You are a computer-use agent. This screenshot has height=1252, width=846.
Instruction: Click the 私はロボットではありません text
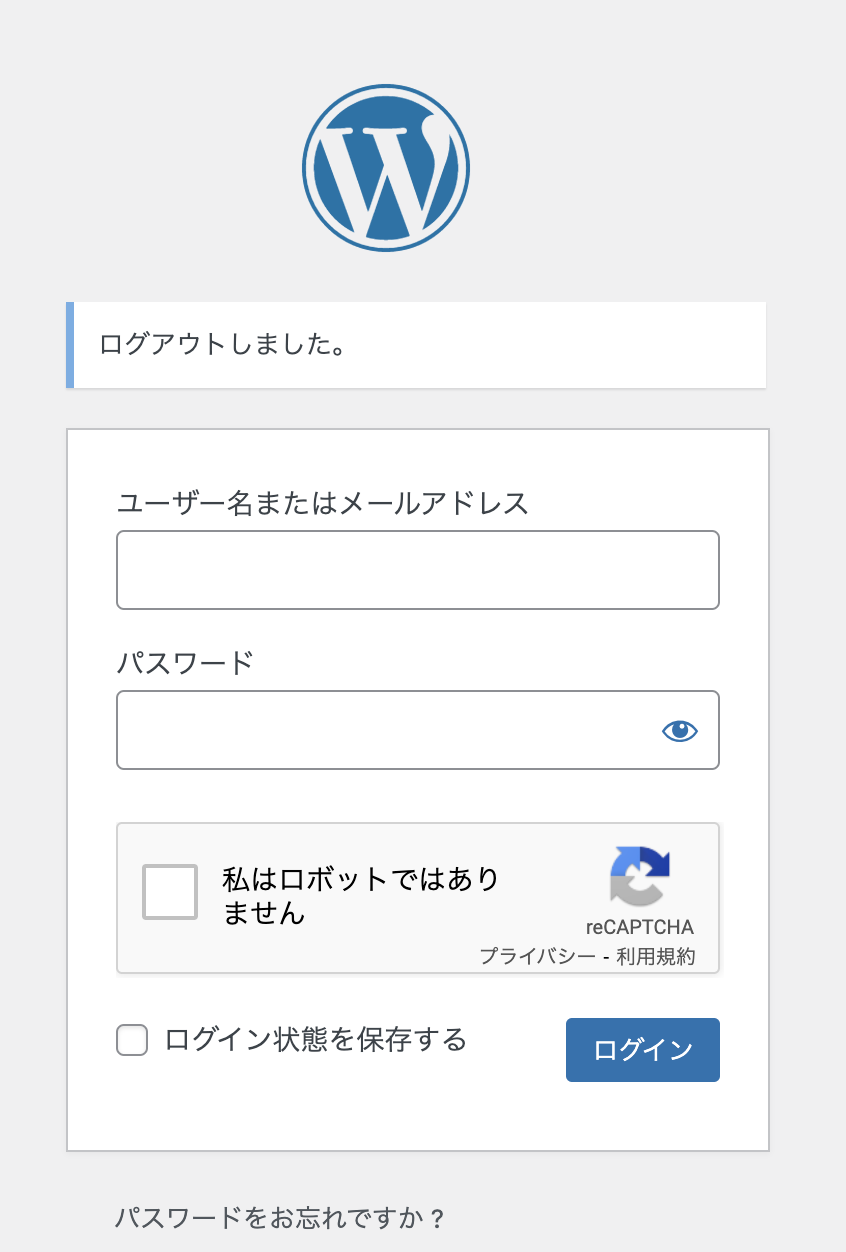pos(360,896)
